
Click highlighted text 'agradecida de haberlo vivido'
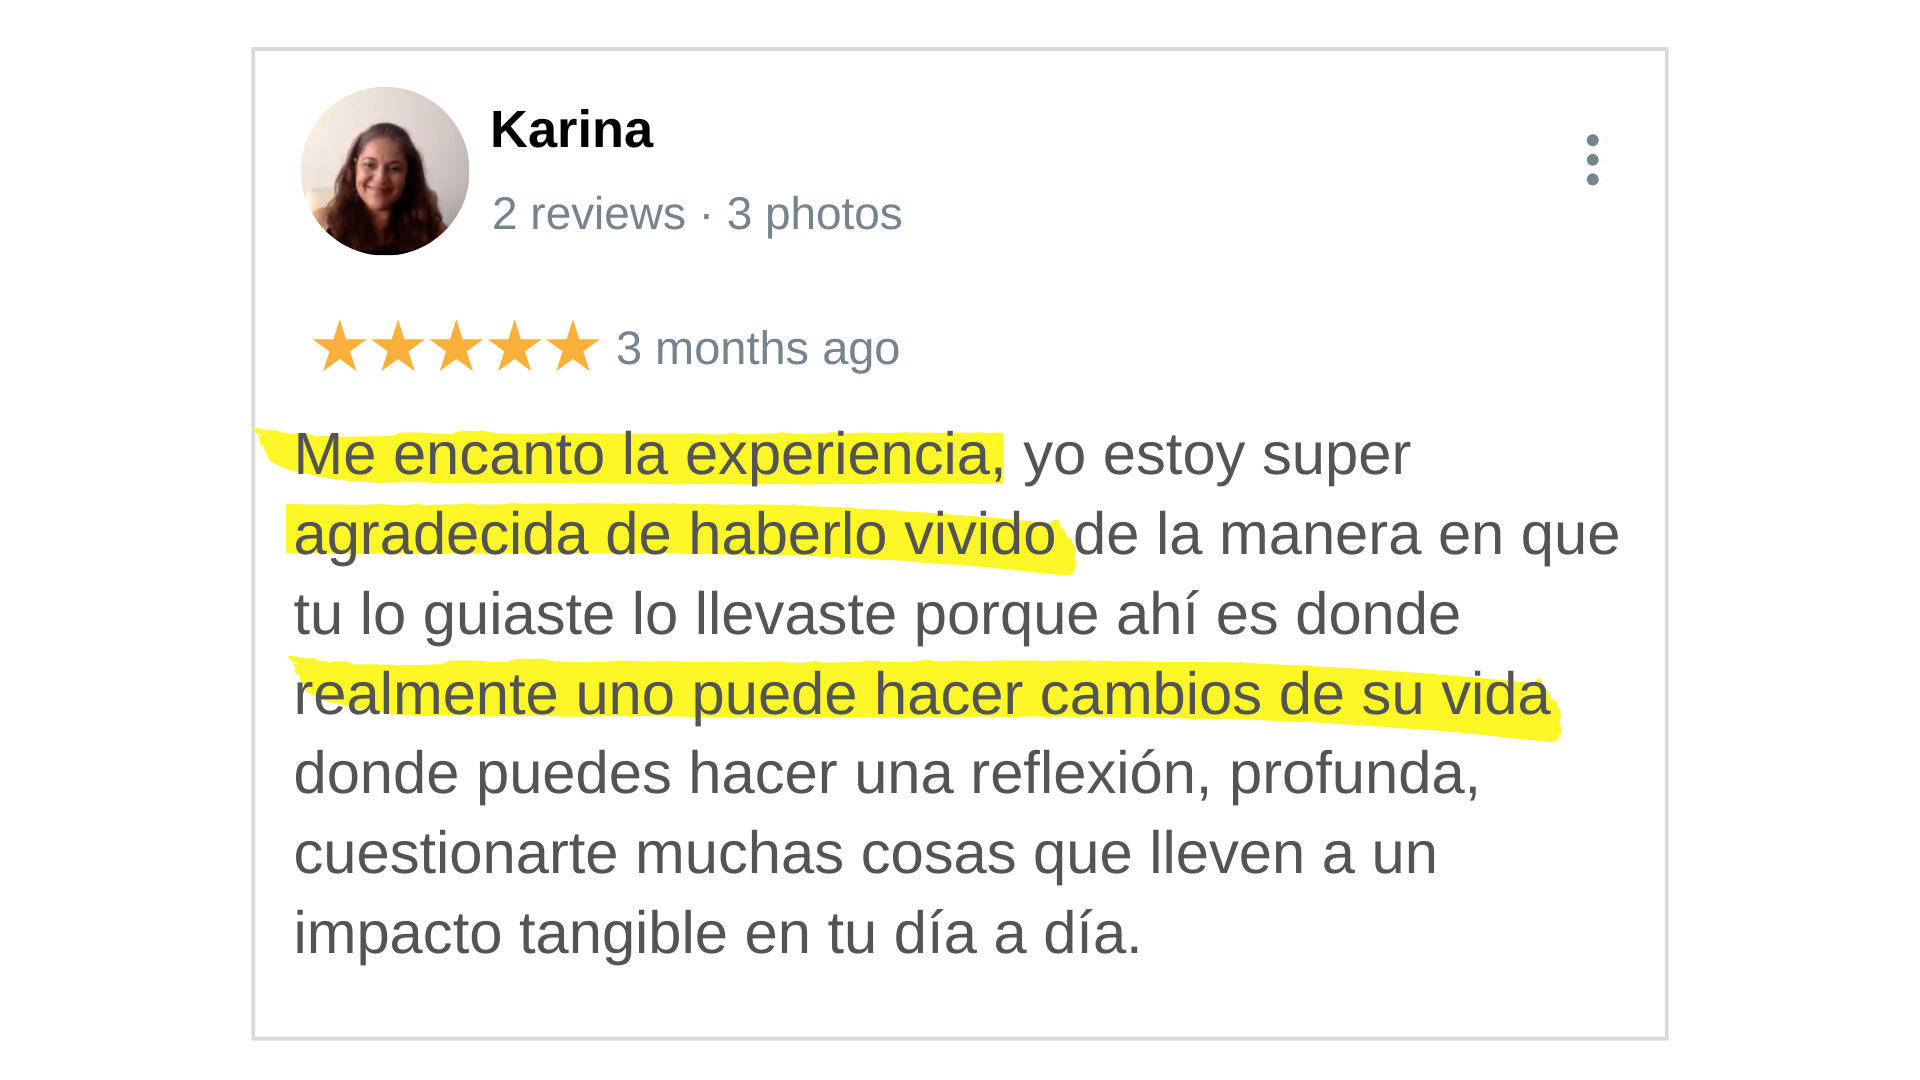click(675, 534)
